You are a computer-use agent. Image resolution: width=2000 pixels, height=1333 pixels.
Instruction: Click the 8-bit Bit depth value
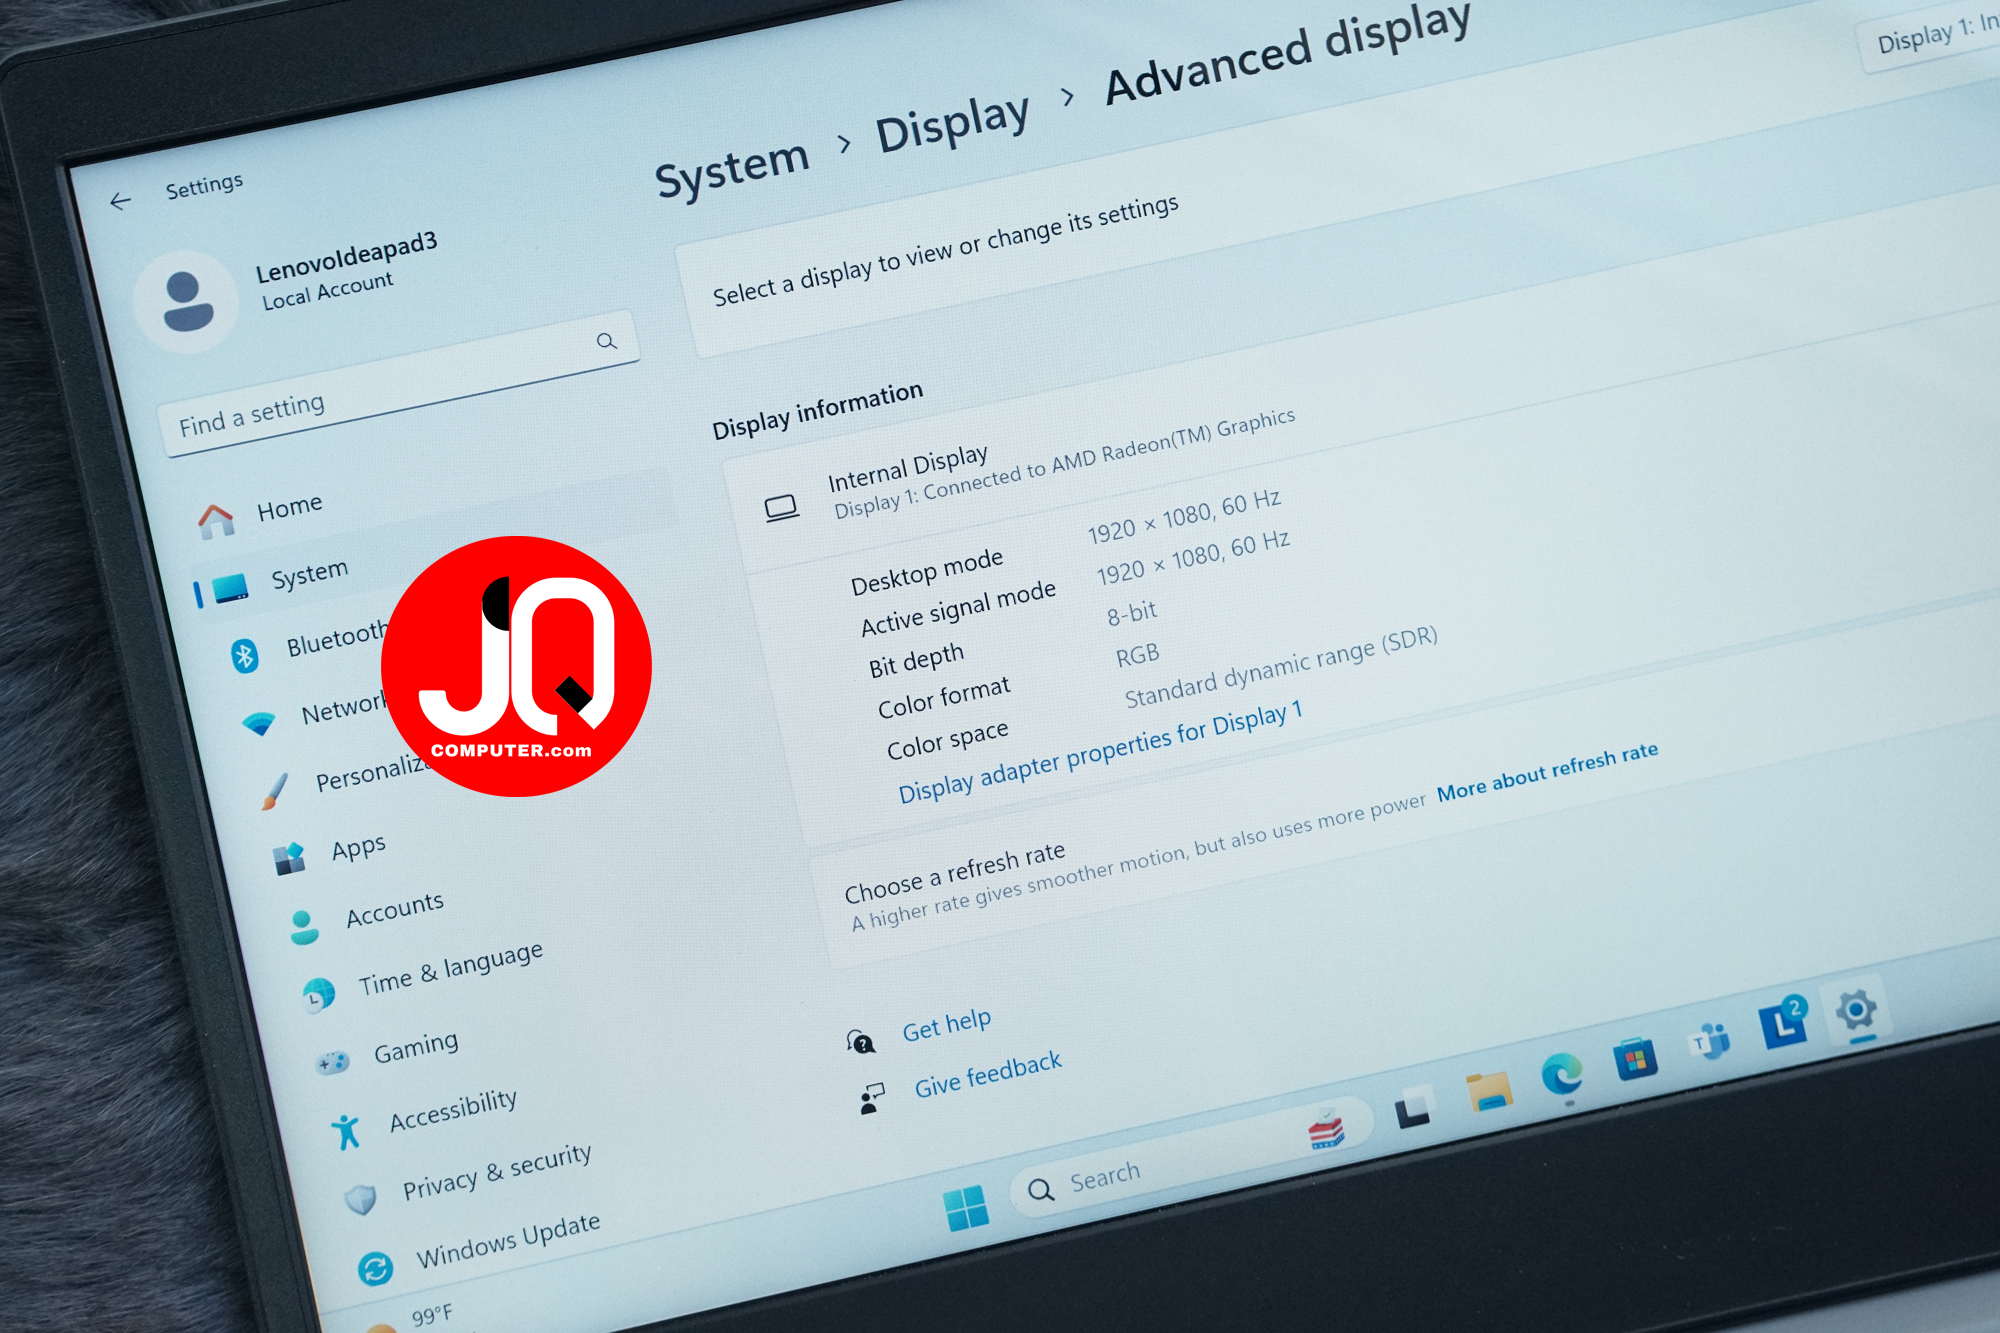[x=1132, y=612]
